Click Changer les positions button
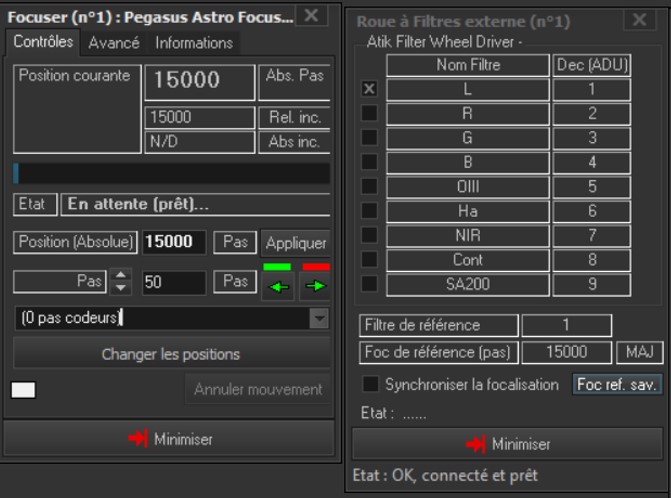 pos(170,354)
